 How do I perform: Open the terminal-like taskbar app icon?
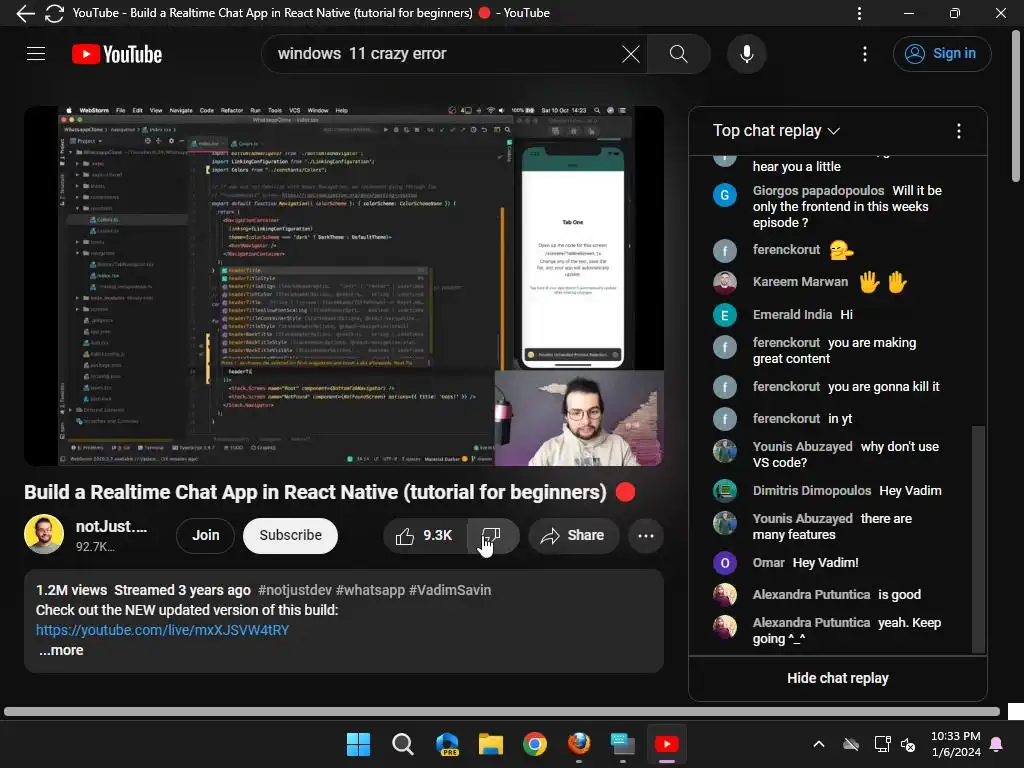622,744
